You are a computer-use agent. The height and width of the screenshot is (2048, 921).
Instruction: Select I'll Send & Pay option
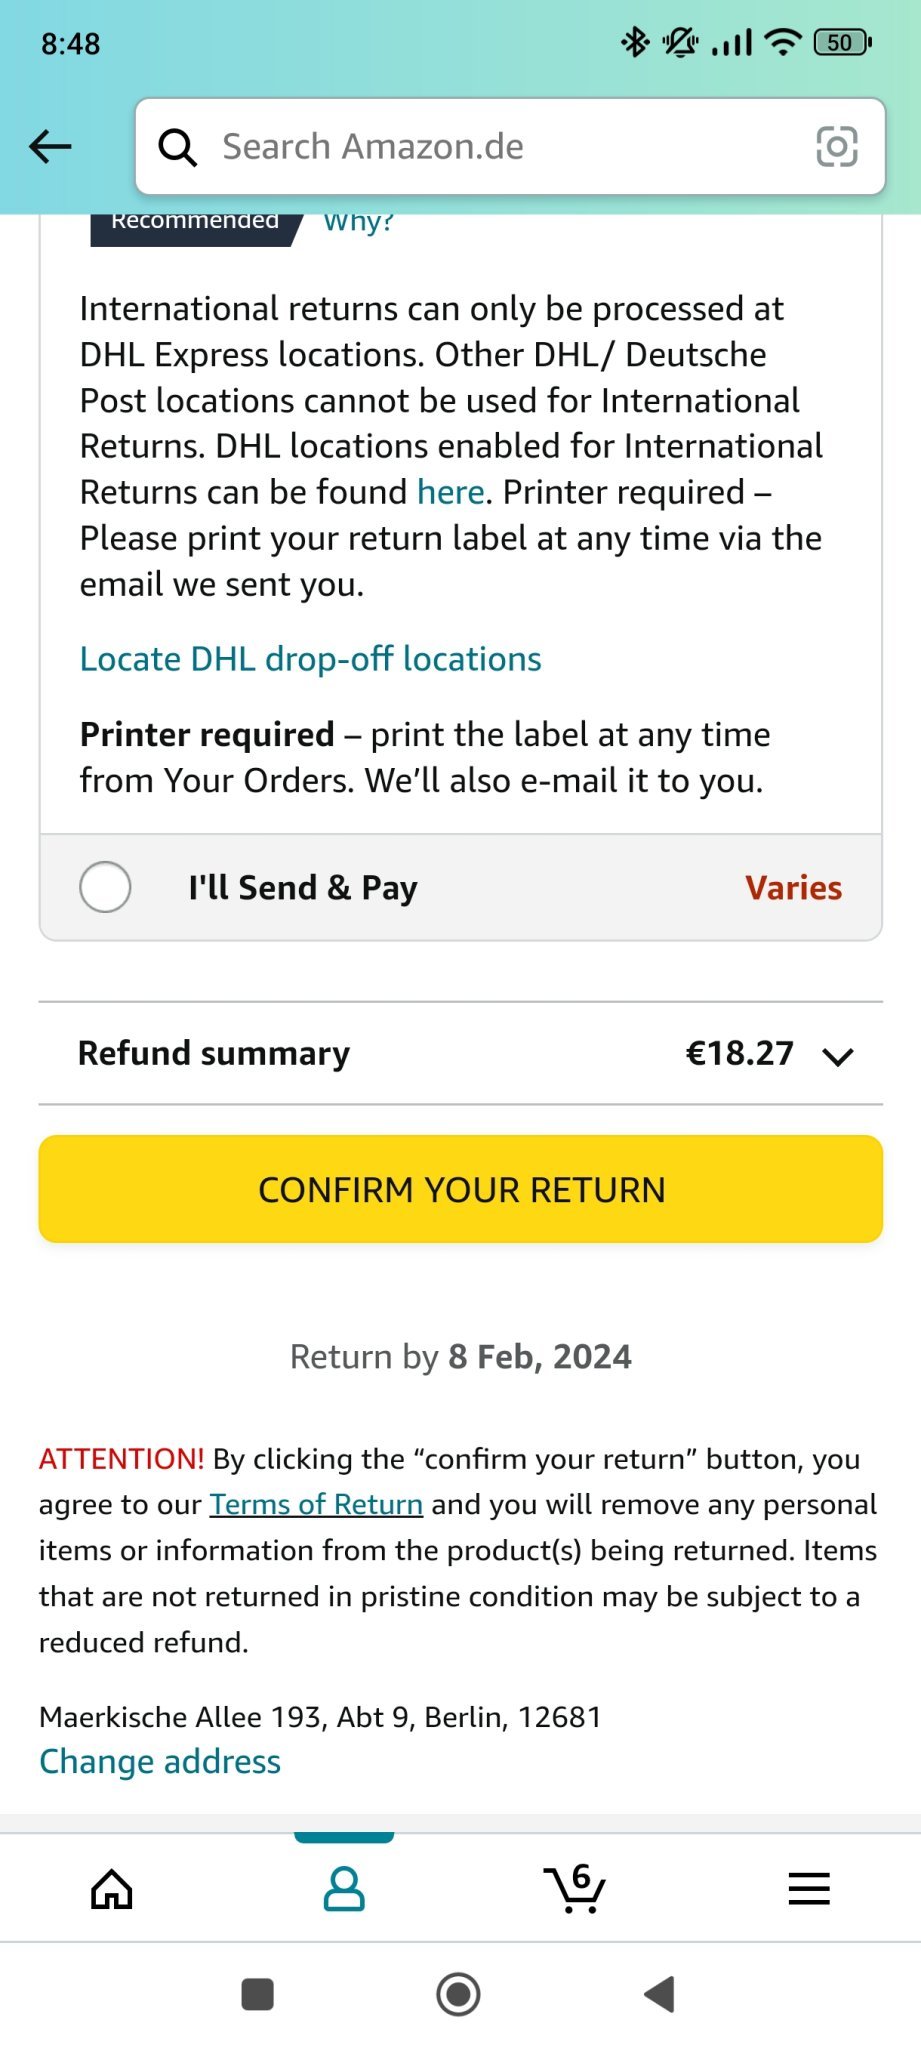coord(105,887)
